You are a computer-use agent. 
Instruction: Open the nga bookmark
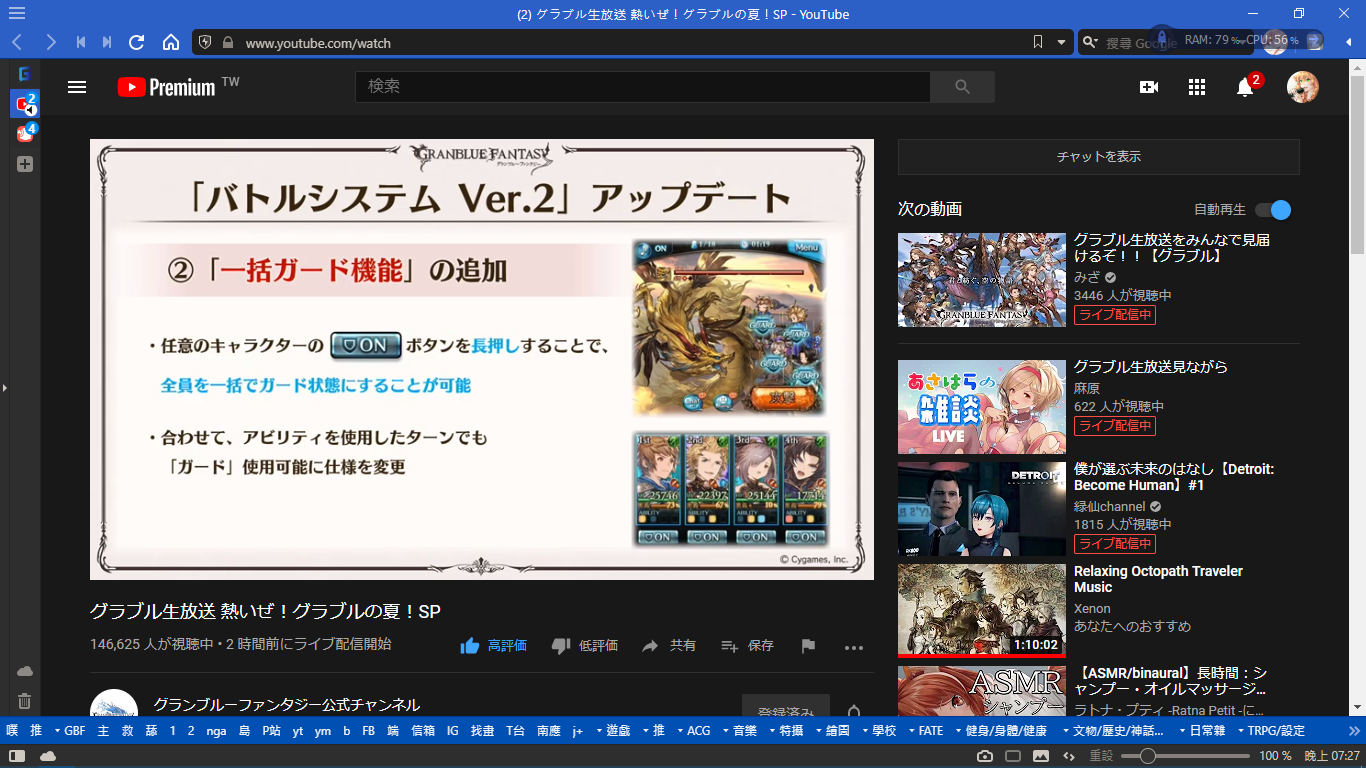pyautogui.click(x=216, y=731)
